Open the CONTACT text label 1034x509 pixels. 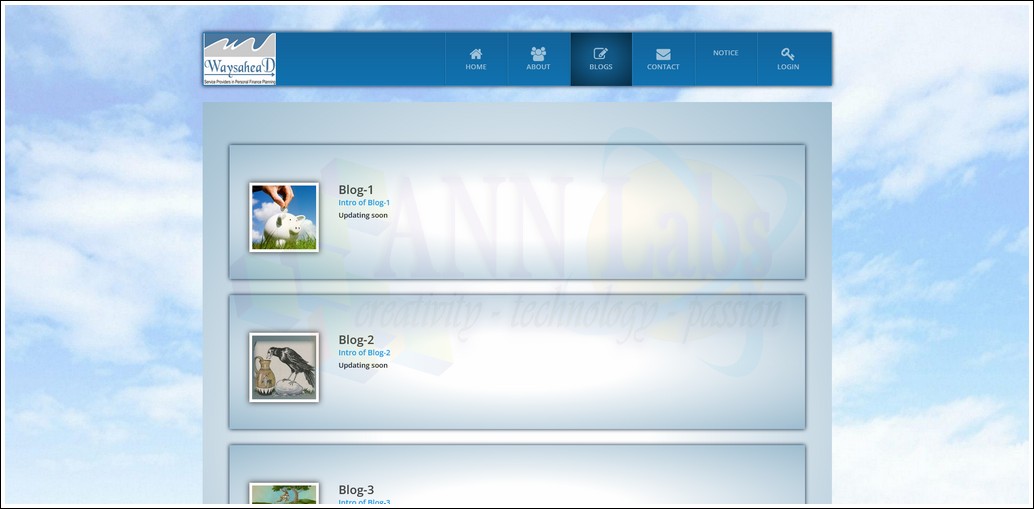pos(663,67)
